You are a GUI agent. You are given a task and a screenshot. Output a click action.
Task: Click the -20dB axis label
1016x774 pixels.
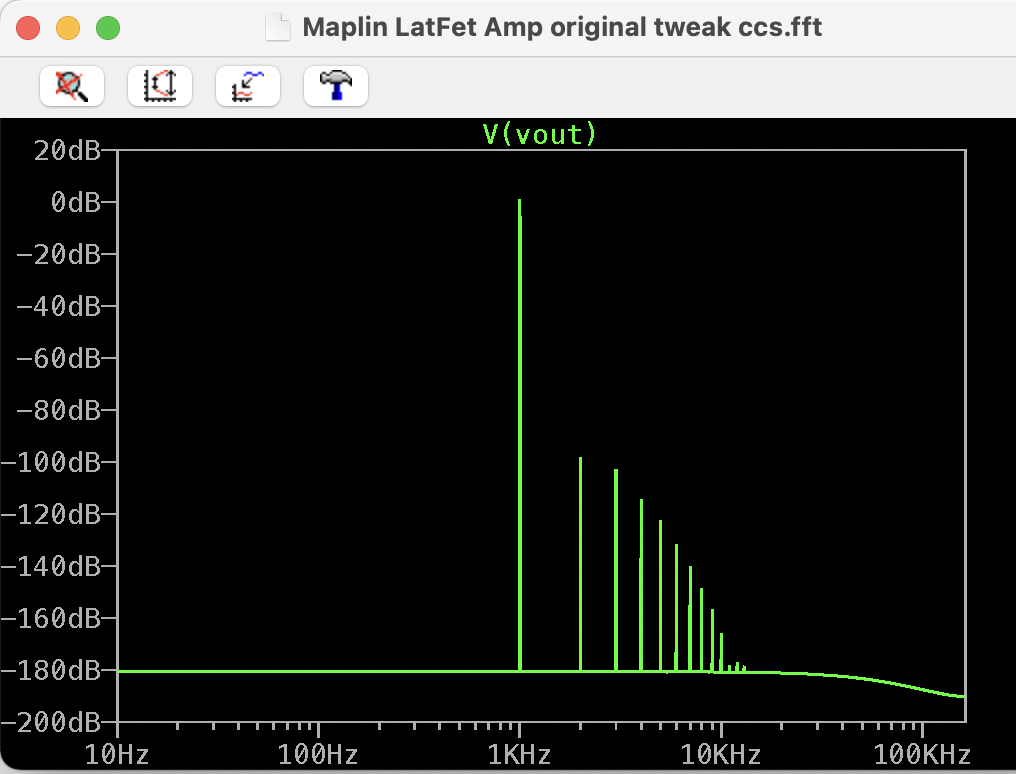click(59, 255)
